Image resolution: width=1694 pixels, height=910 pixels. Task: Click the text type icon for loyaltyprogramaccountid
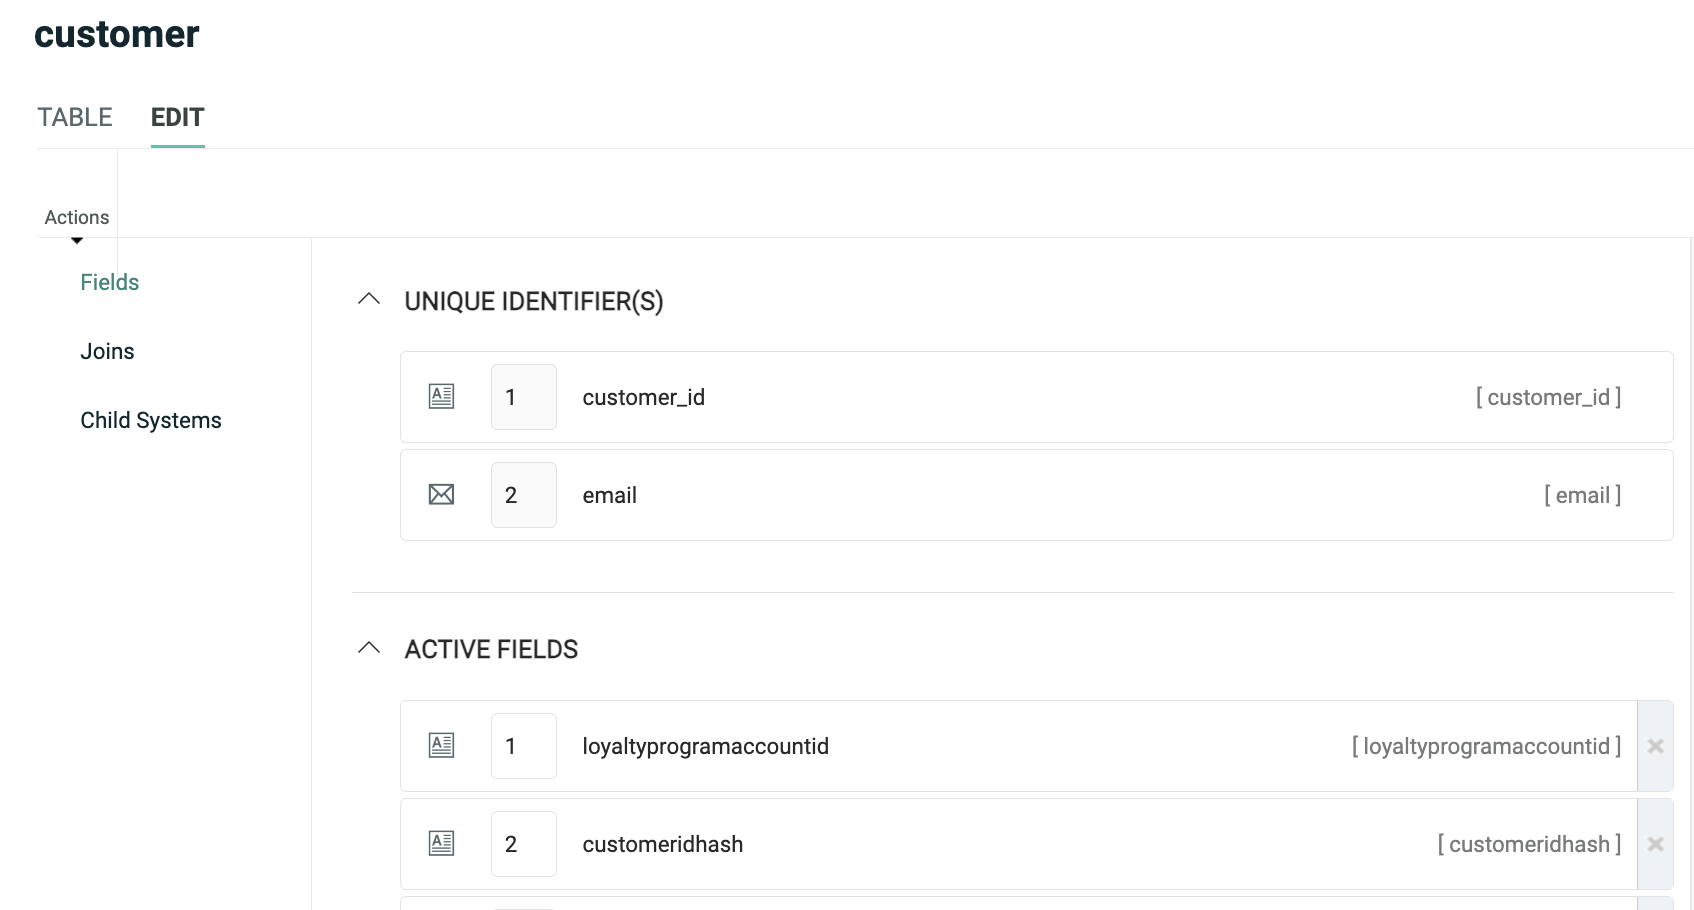tap(441, 746)
